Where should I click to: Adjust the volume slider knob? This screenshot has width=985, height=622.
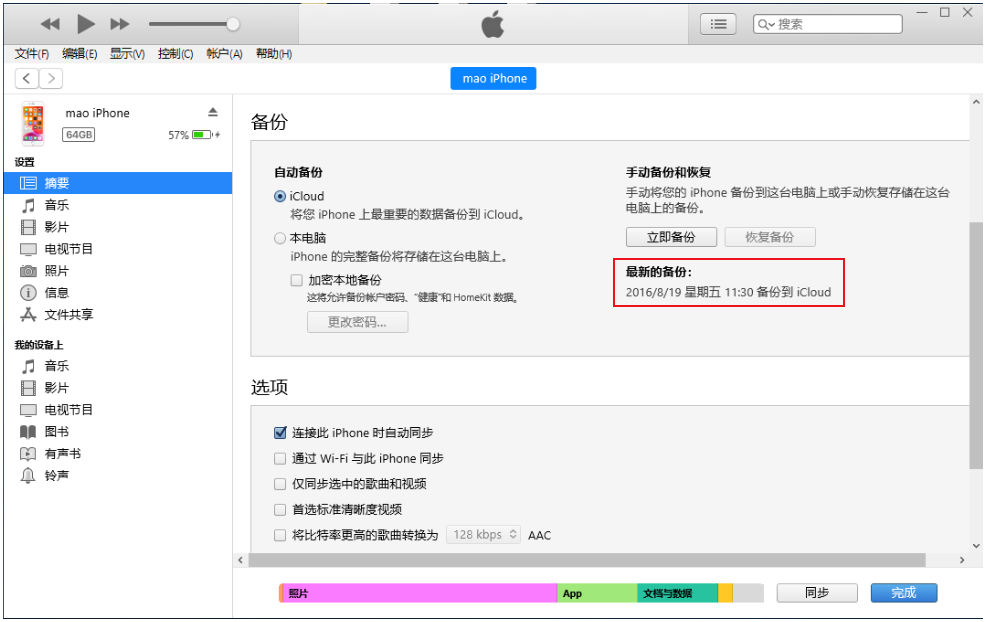232,25
